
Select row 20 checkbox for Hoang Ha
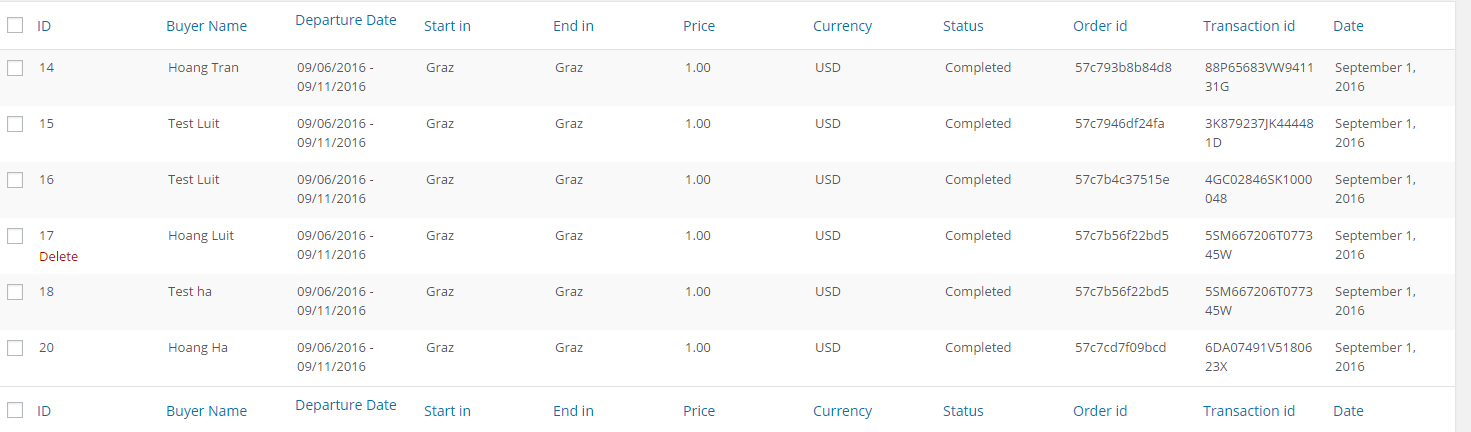coord(15,348)
